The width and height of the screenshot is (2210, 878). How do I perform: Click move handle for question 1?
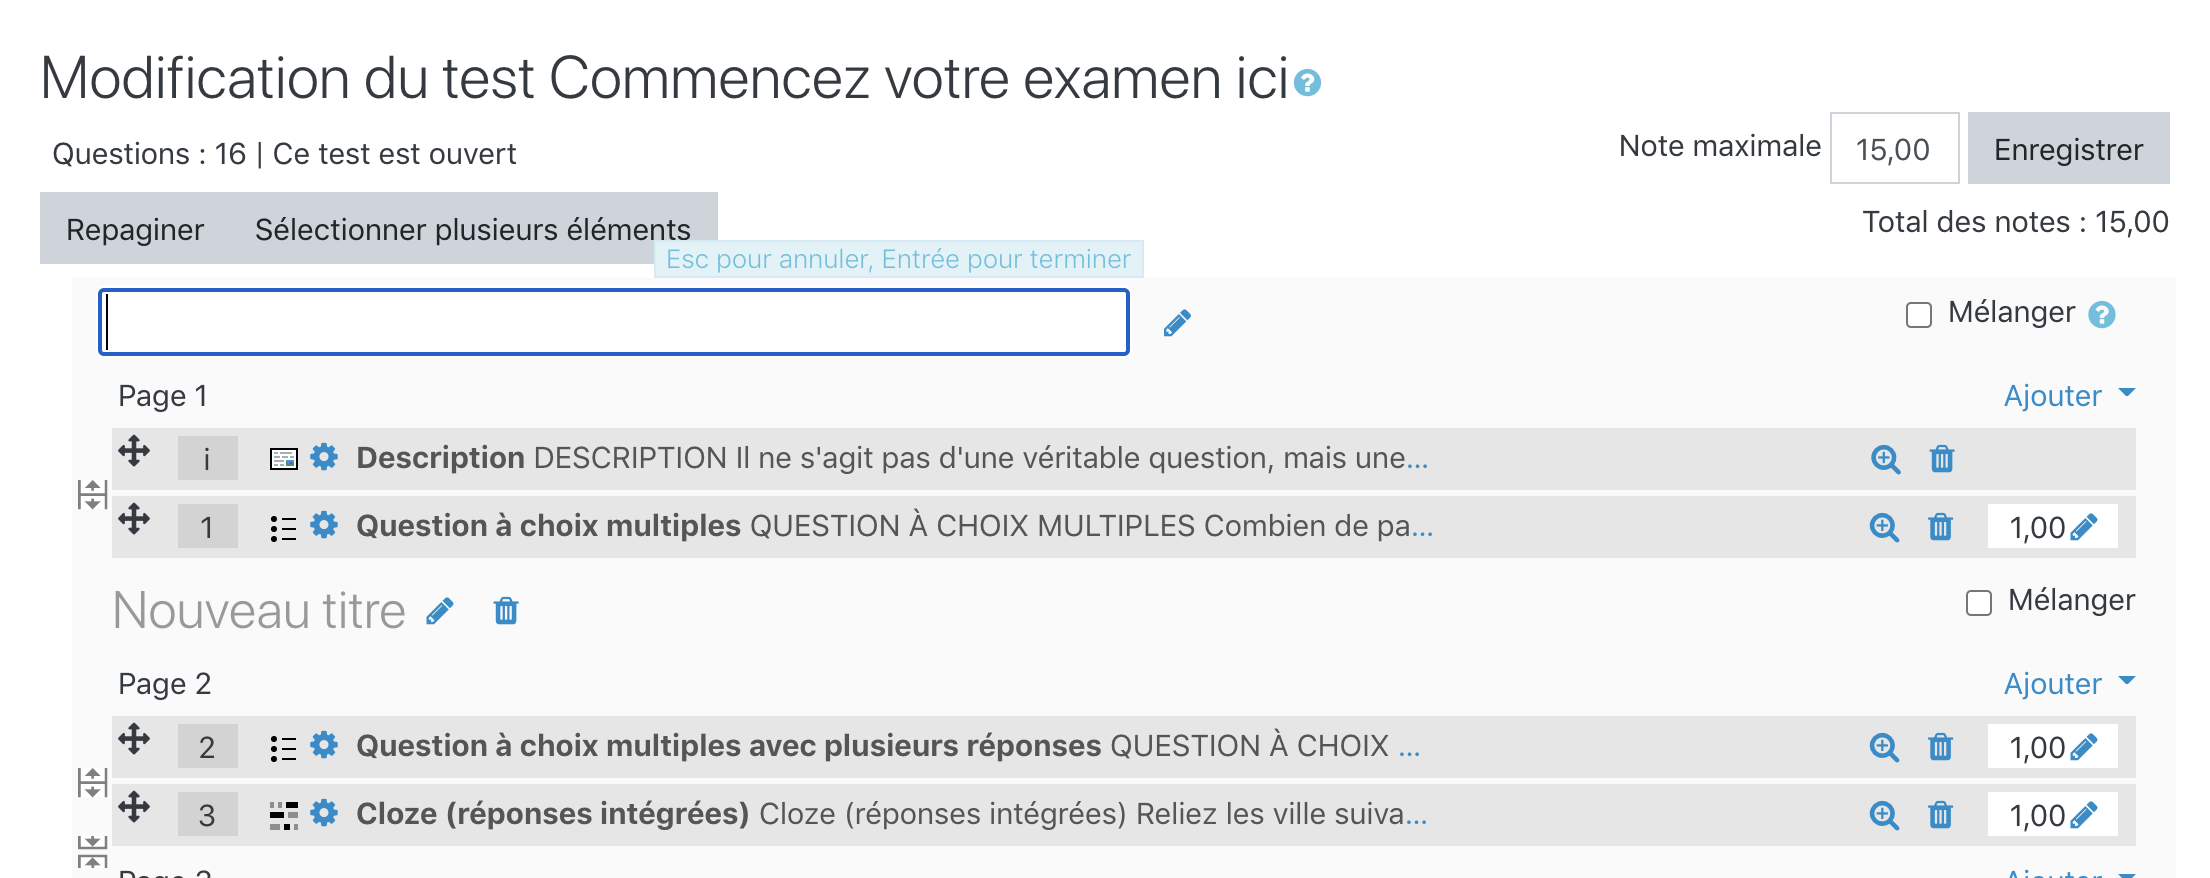[x=134, y=520]
